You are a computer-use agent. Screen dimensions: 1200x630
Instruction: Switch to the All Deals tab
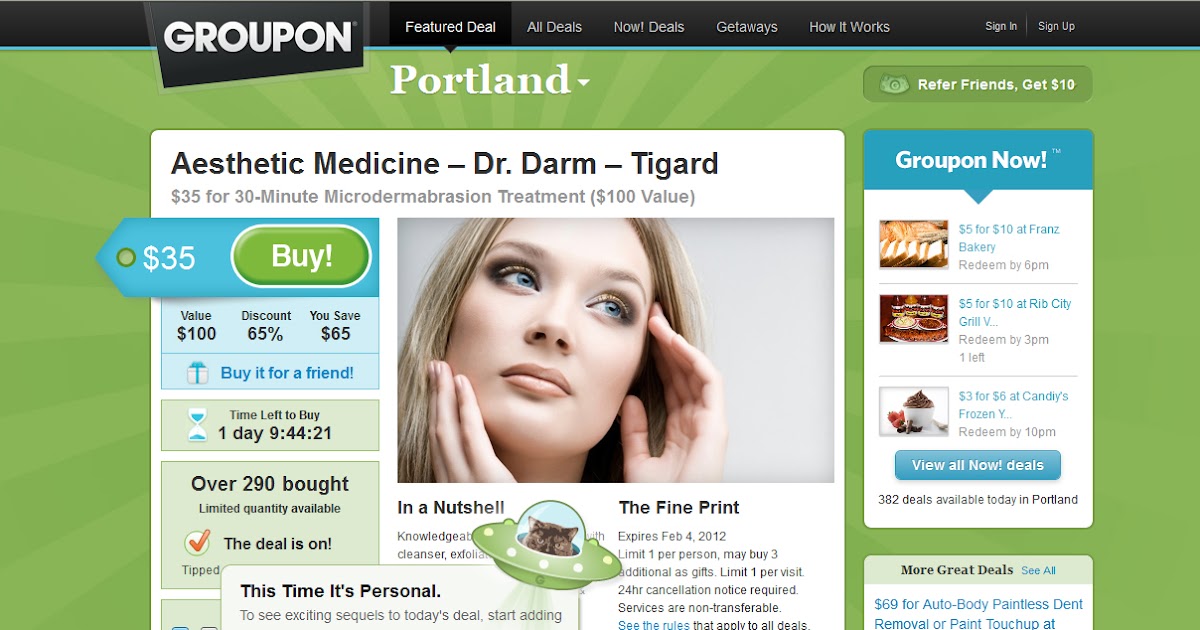555,27
